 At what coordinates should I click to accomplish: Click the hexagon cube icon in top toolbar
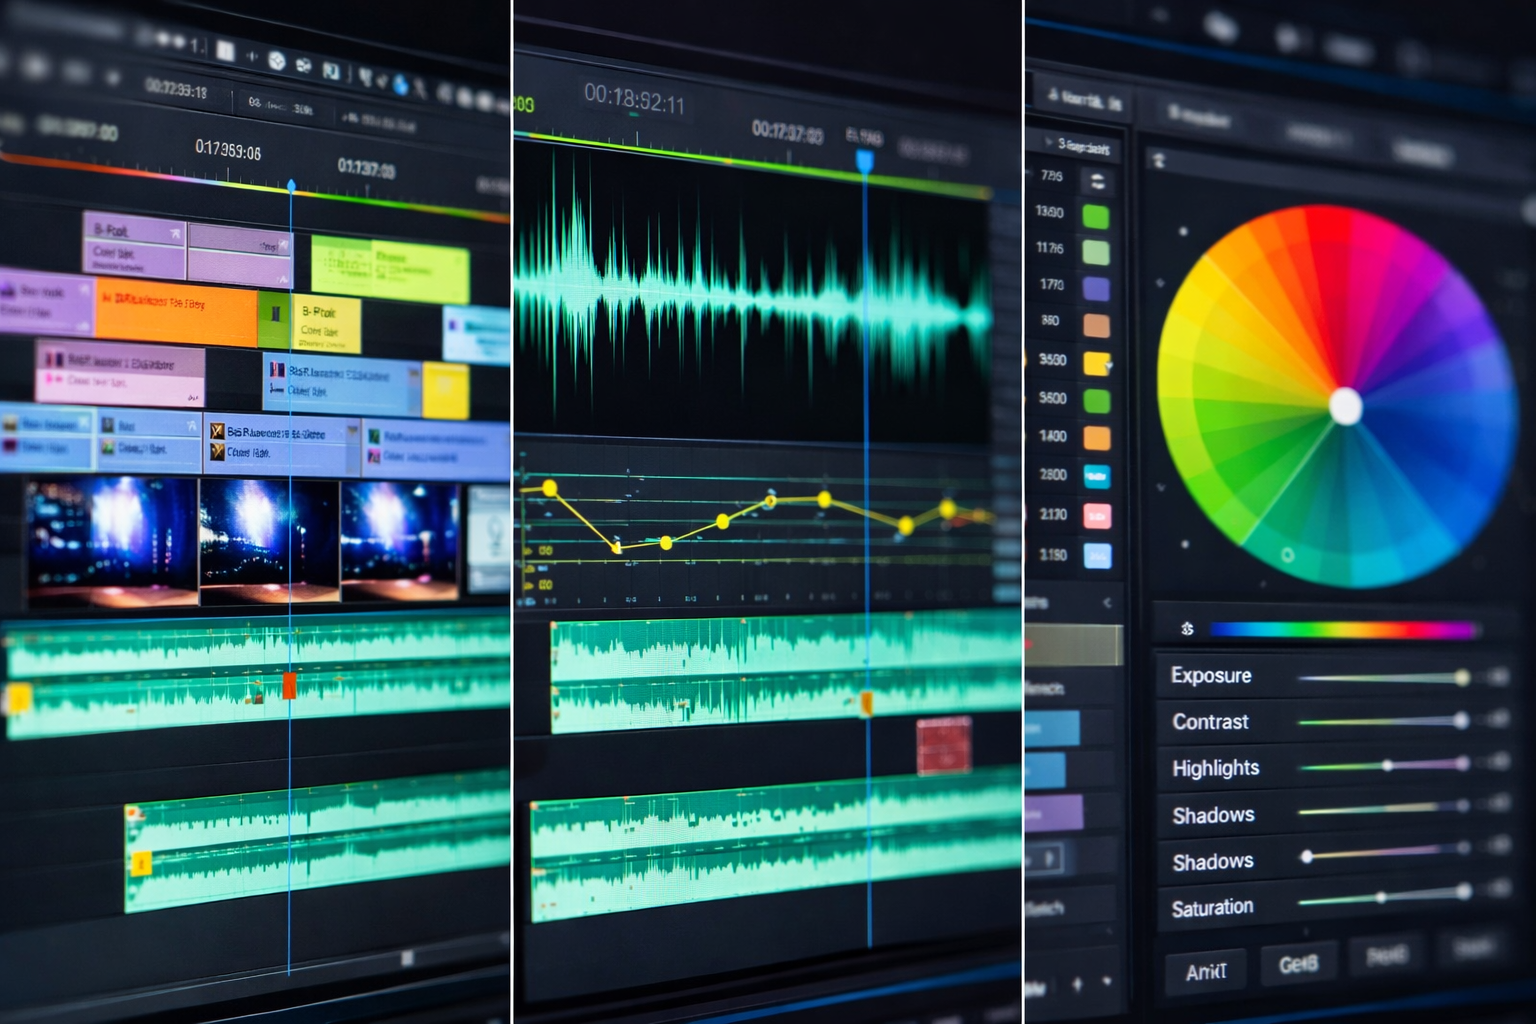[x=277, y=61]
